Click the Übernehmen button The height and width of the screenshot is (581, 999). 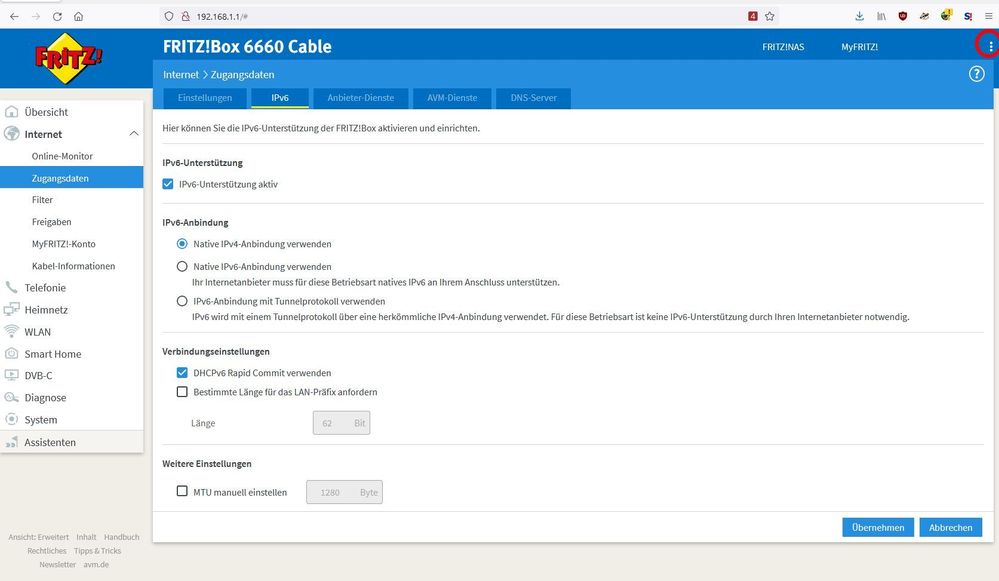coord(878,527)
